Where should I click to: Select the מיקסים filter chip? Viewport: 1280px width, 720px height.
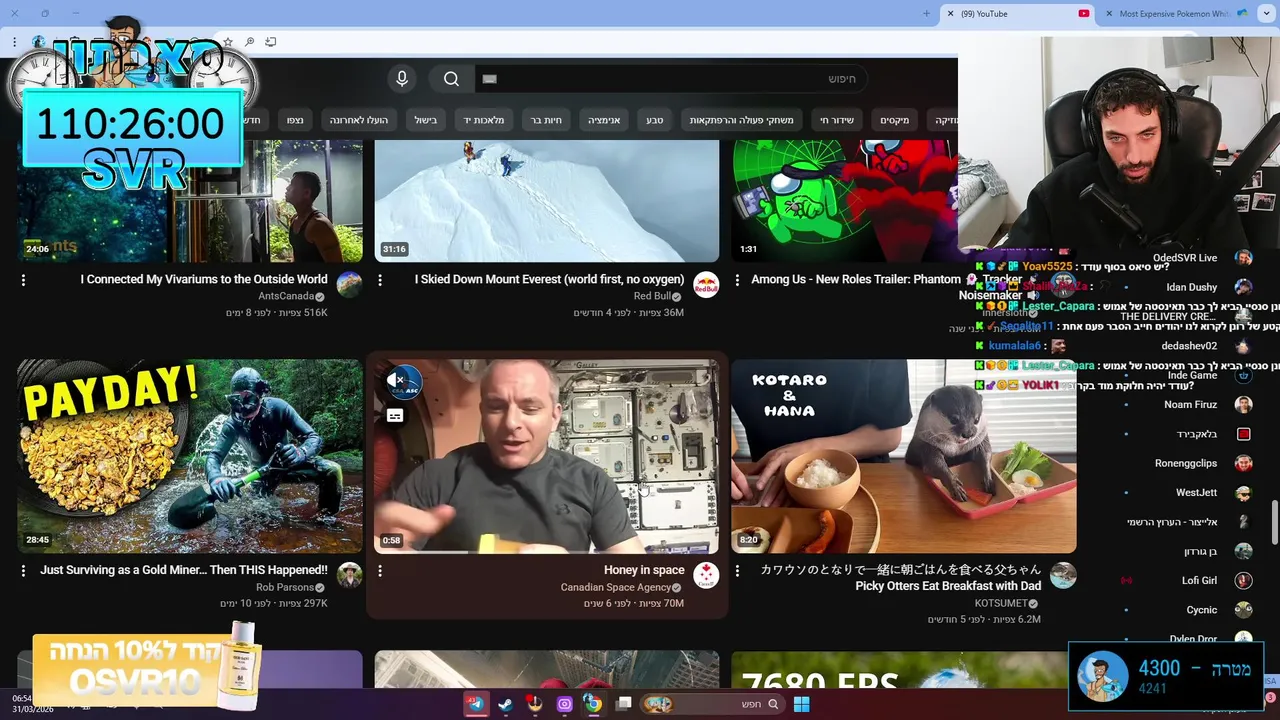point(895,120)
